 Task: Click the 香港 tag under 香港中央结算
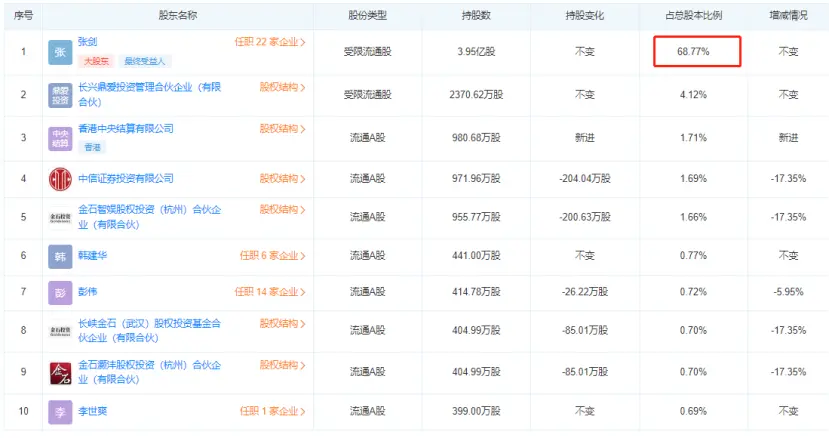point(92,147)
